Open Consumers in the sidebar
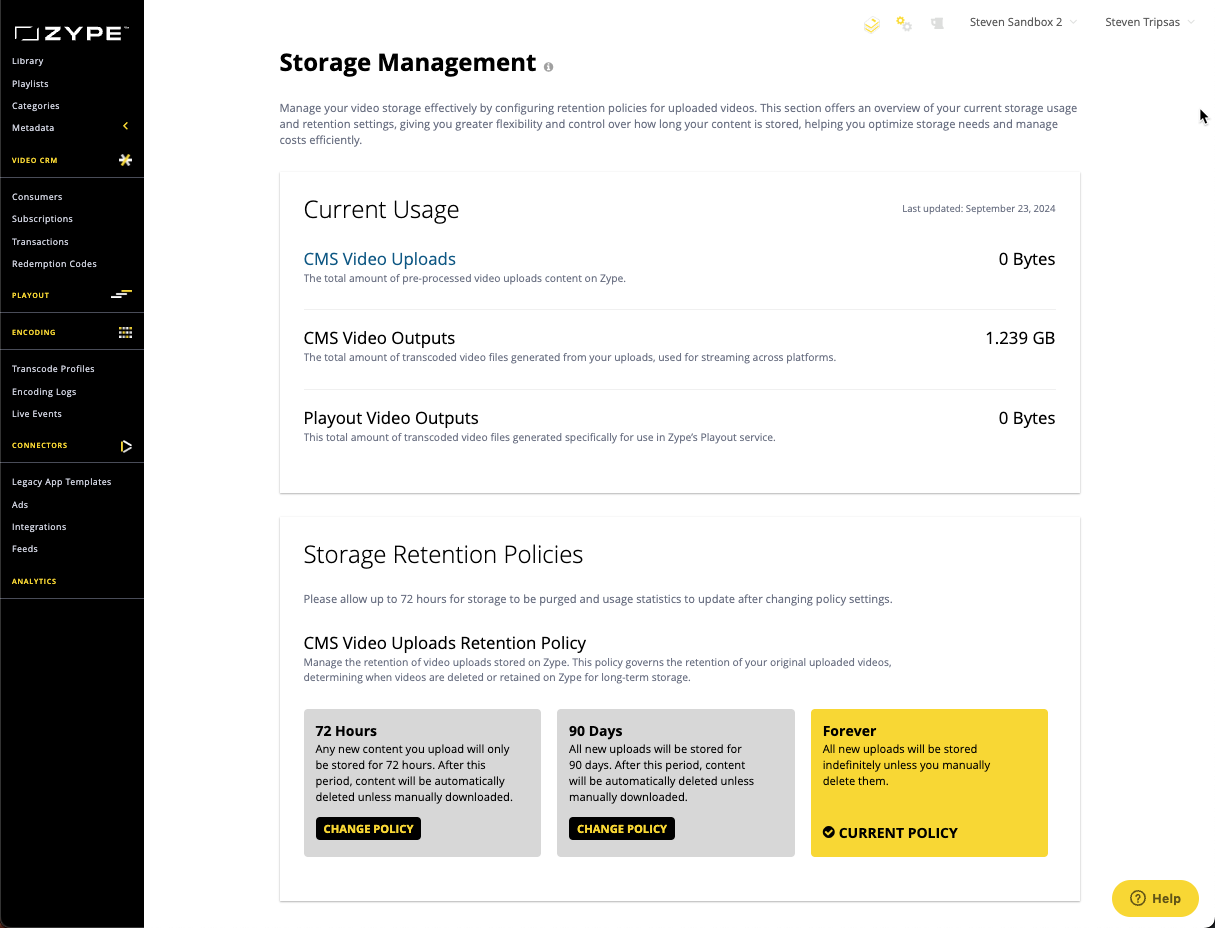 coord(37,197)
